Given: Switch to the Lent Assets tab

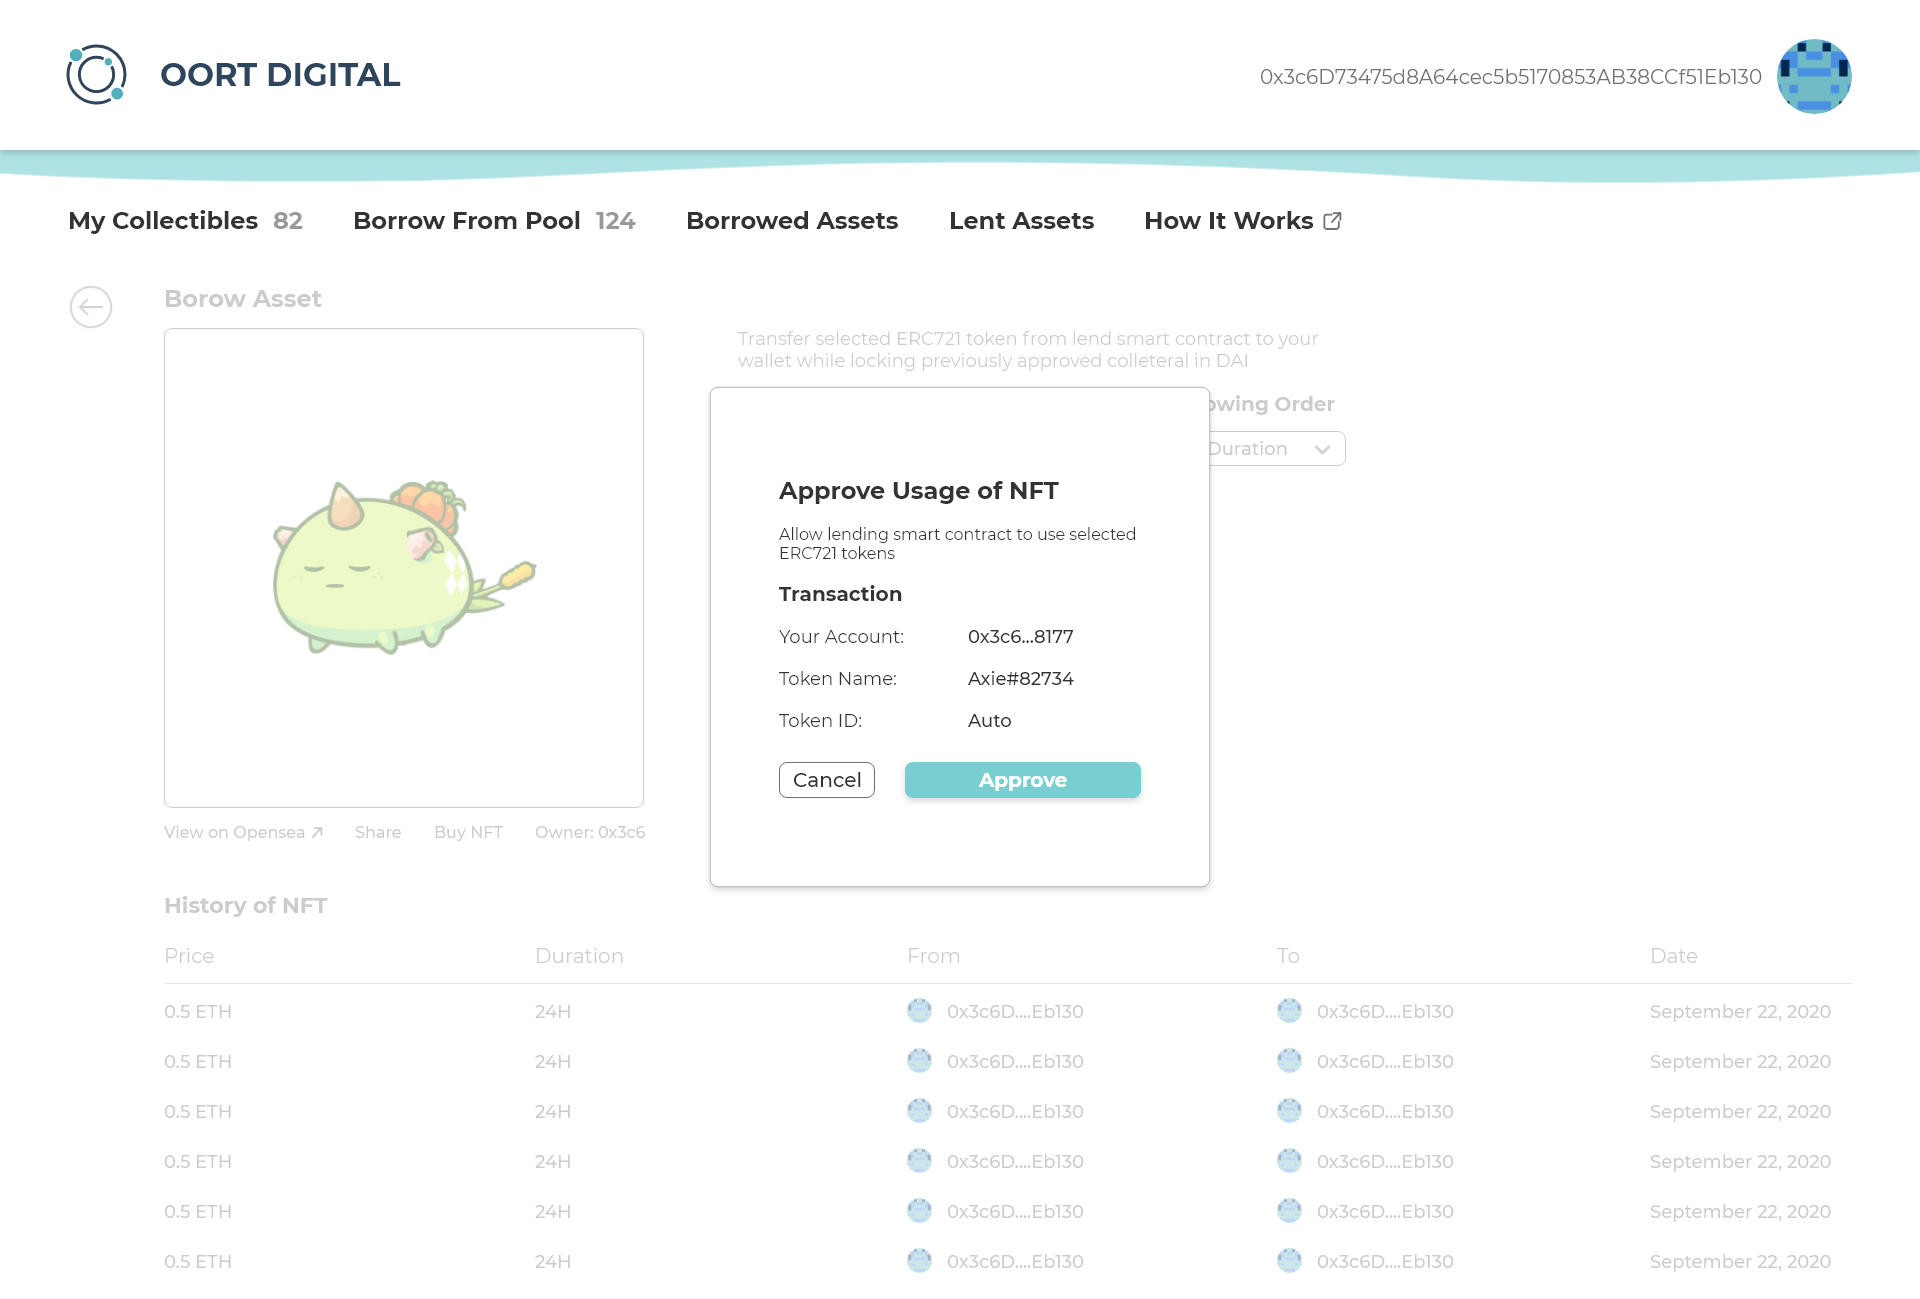Looking at the screenshot, I should 1021,221.
